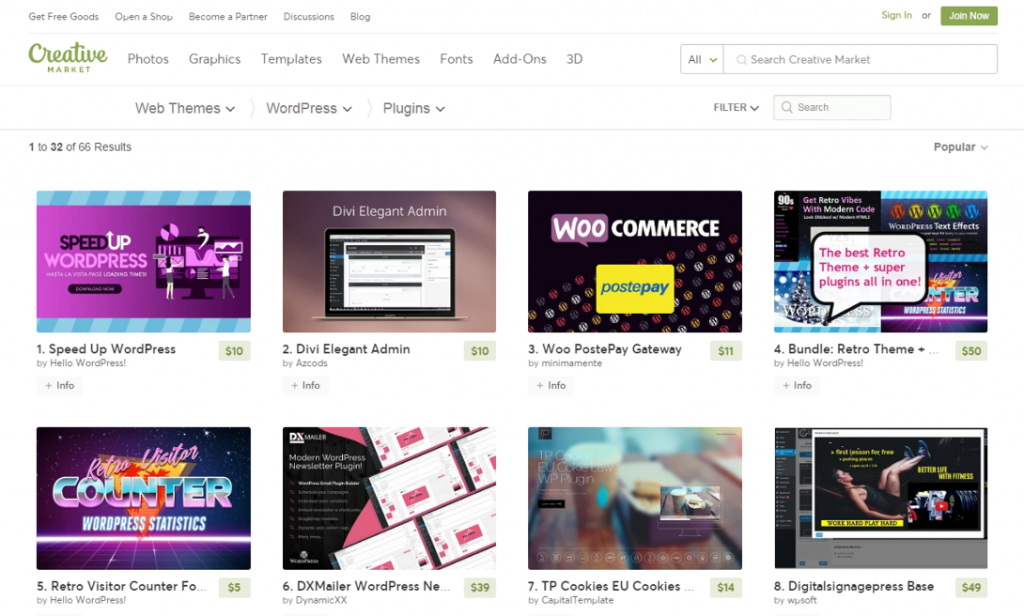
Task: Click the title '2. Divi Elegant Admin'
Action: 346,349
